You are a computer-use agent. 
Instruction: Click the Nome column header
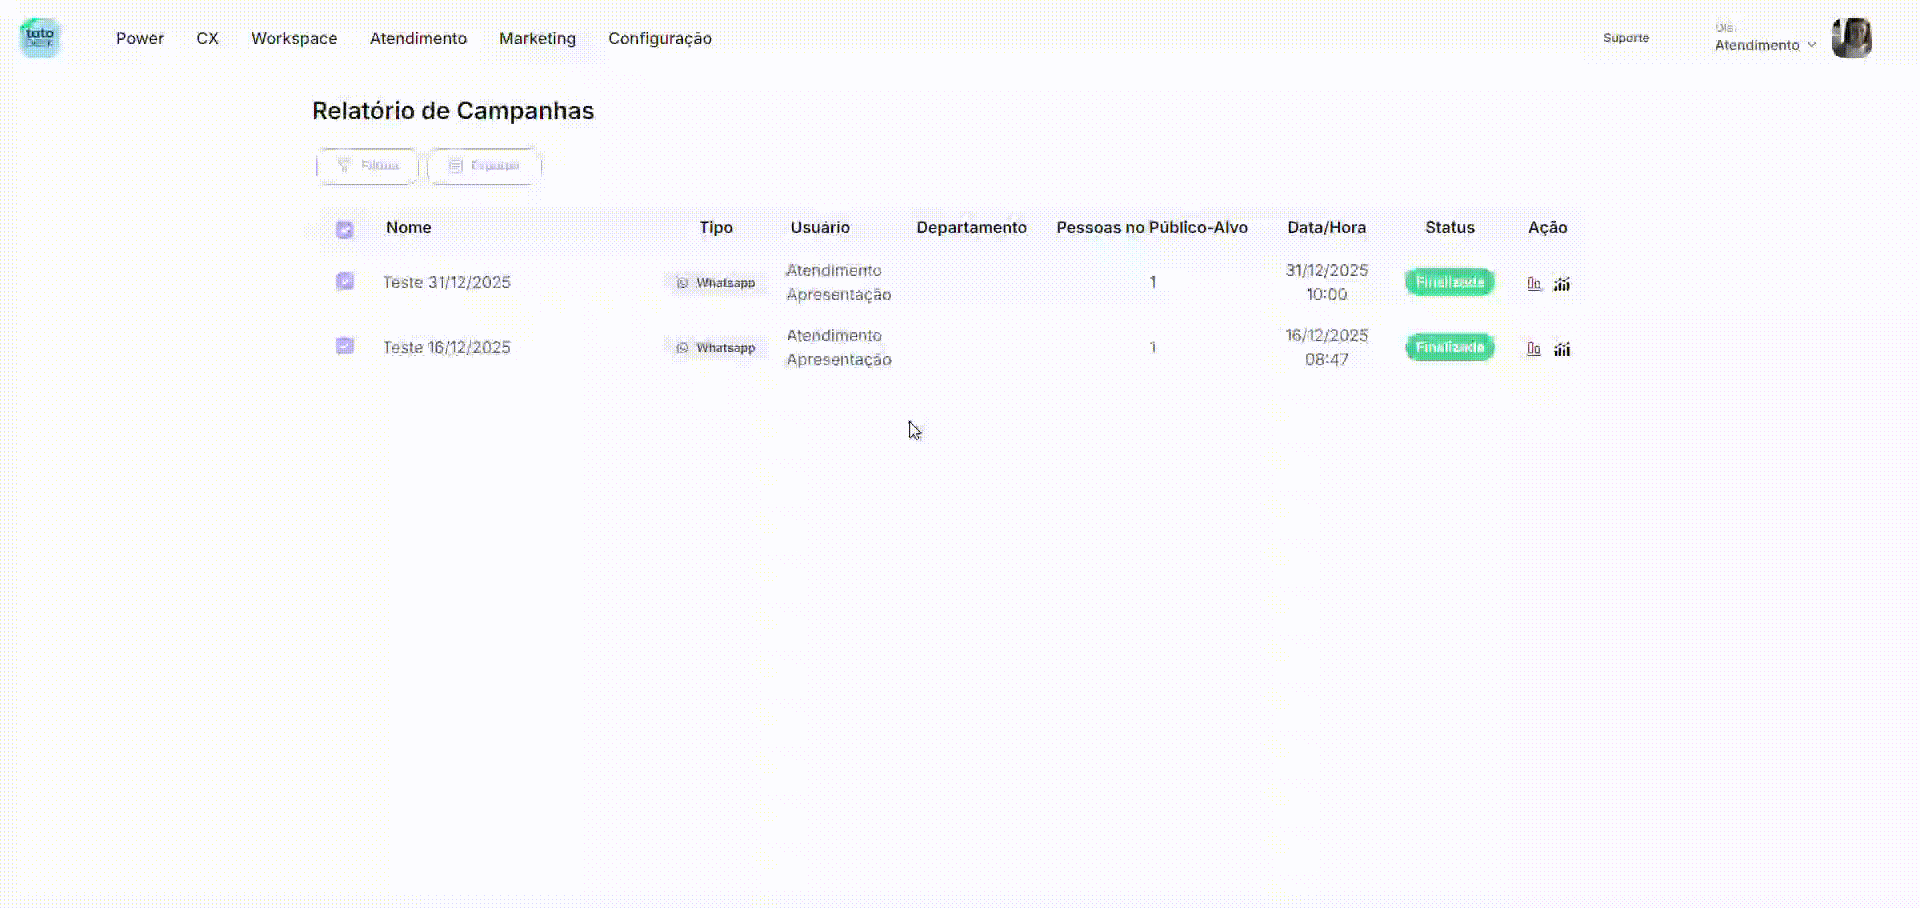tap(409, 228)
